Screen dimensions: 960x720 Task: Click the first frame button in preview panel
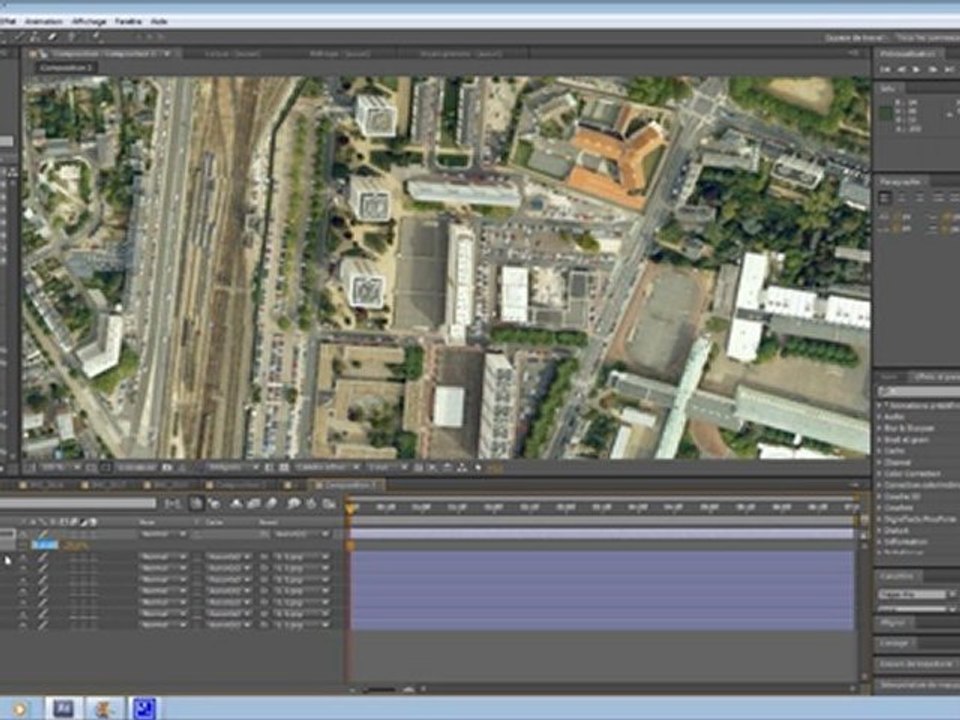[x=886, y=69]
